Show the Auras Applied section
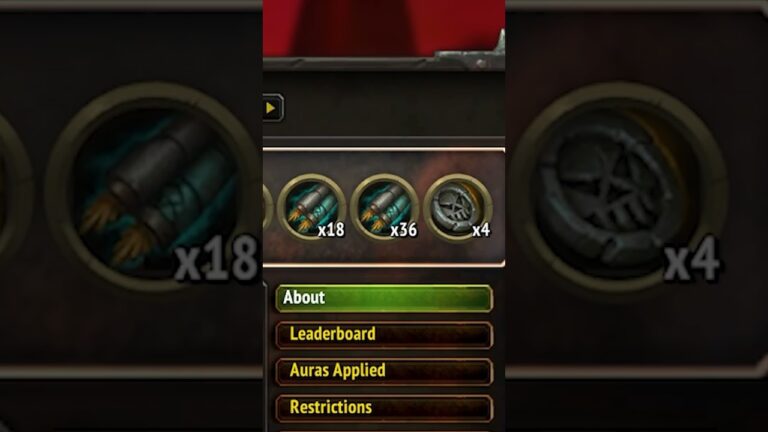 [x=384, y=372]
